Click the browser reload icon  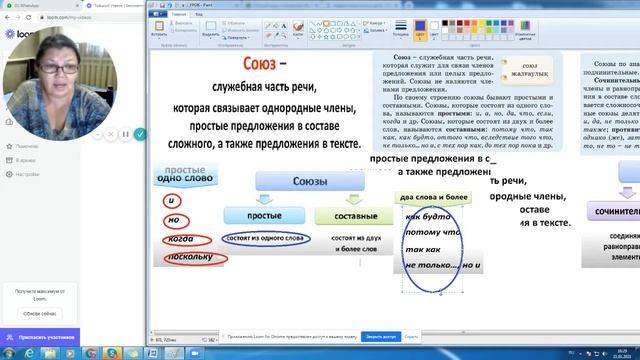tap(29, 18)
